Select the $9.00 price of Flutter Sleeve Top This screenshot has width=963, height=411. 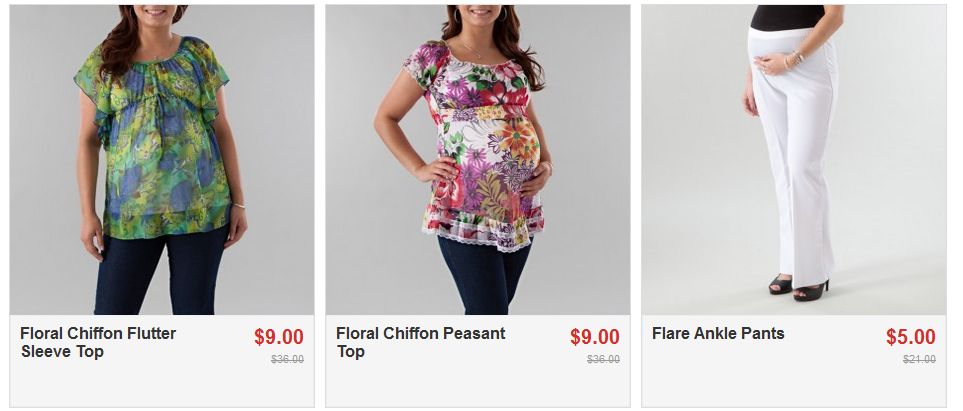279,337
